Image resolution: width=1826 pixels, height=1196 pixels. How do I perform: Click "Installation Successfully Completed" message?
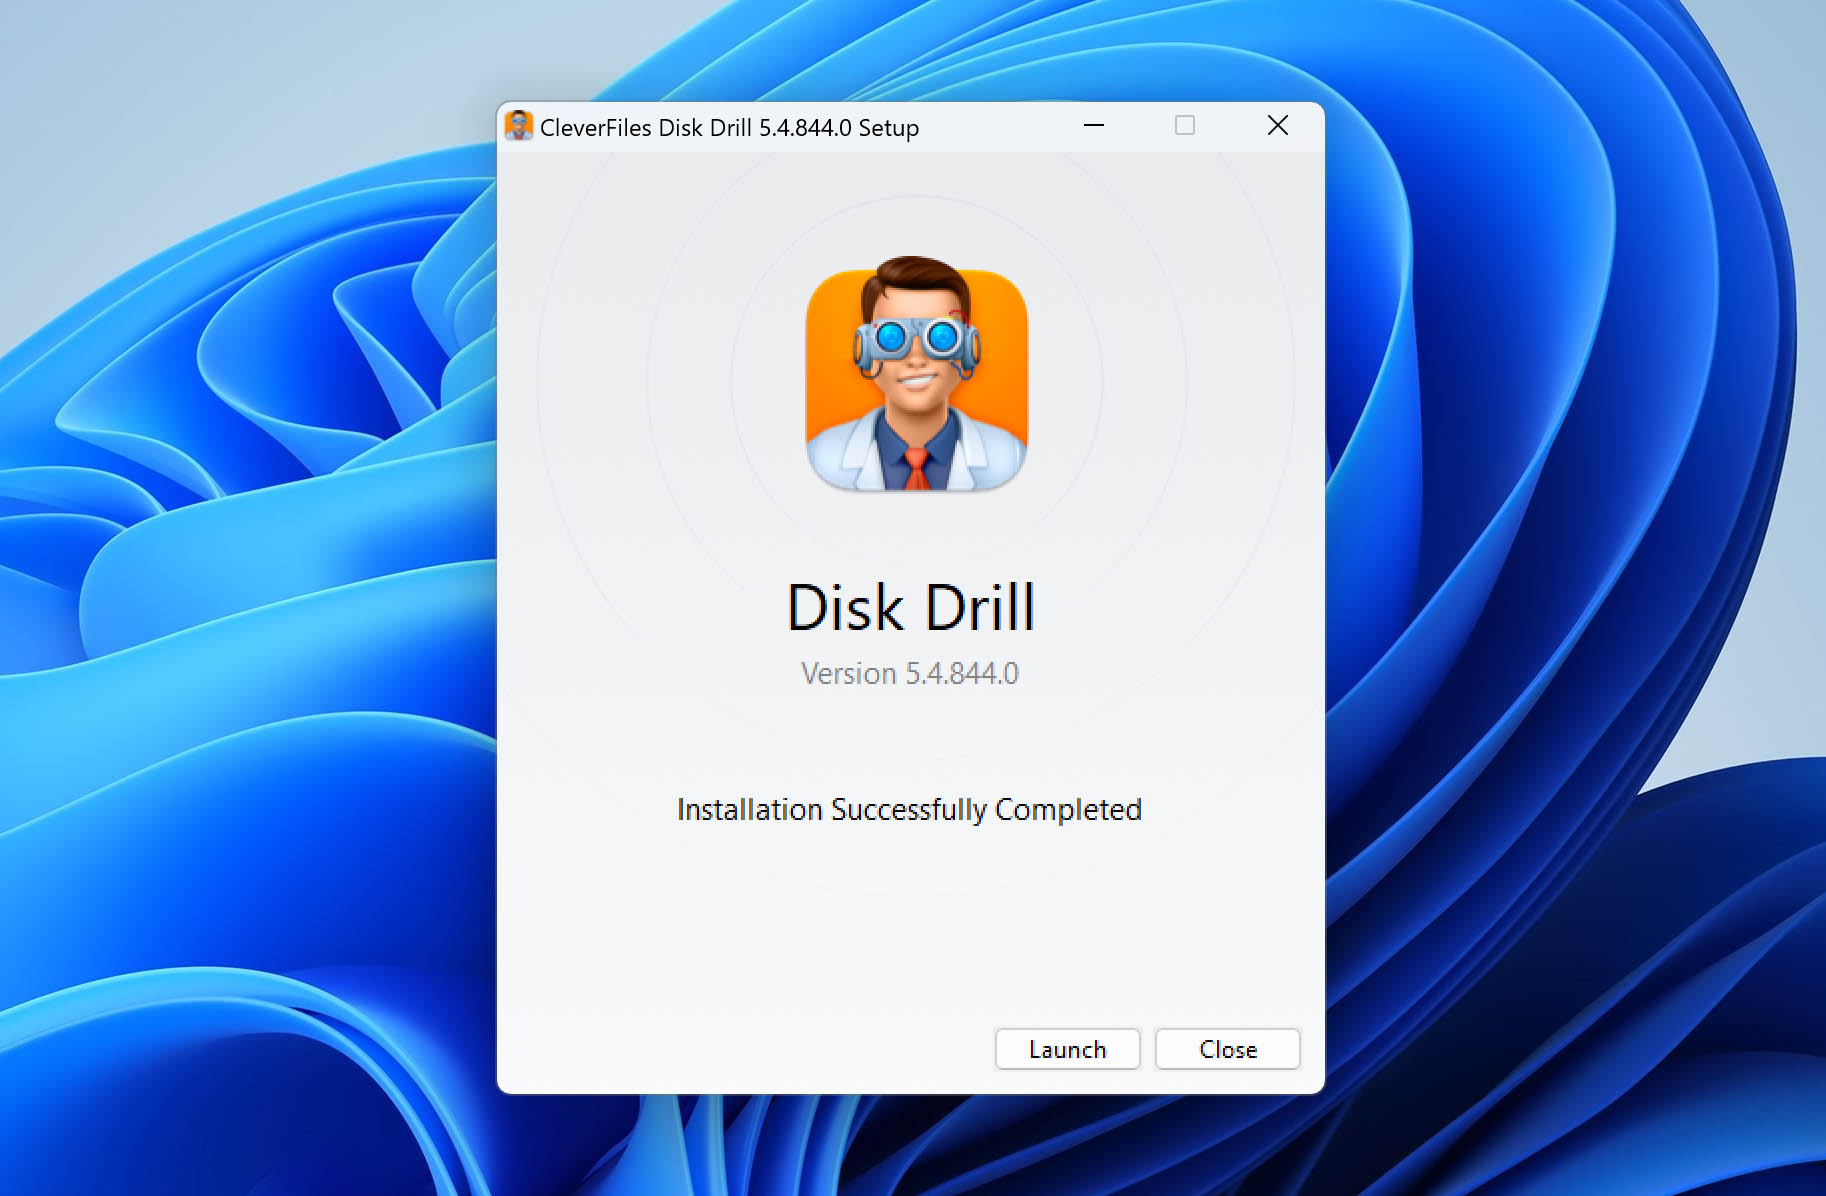[x=909, y=809]
